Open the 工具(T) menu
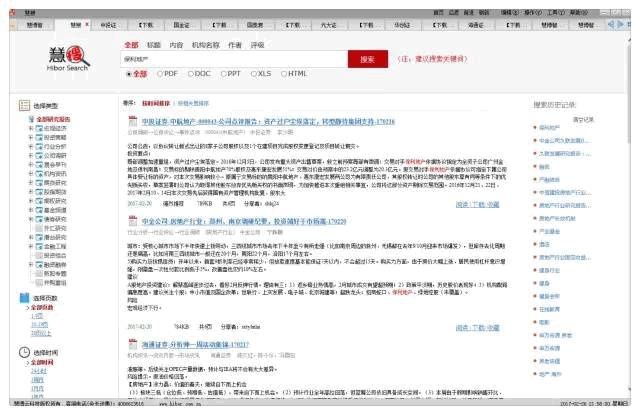Viewport: 640px width, 415px height. click(556, 13)
